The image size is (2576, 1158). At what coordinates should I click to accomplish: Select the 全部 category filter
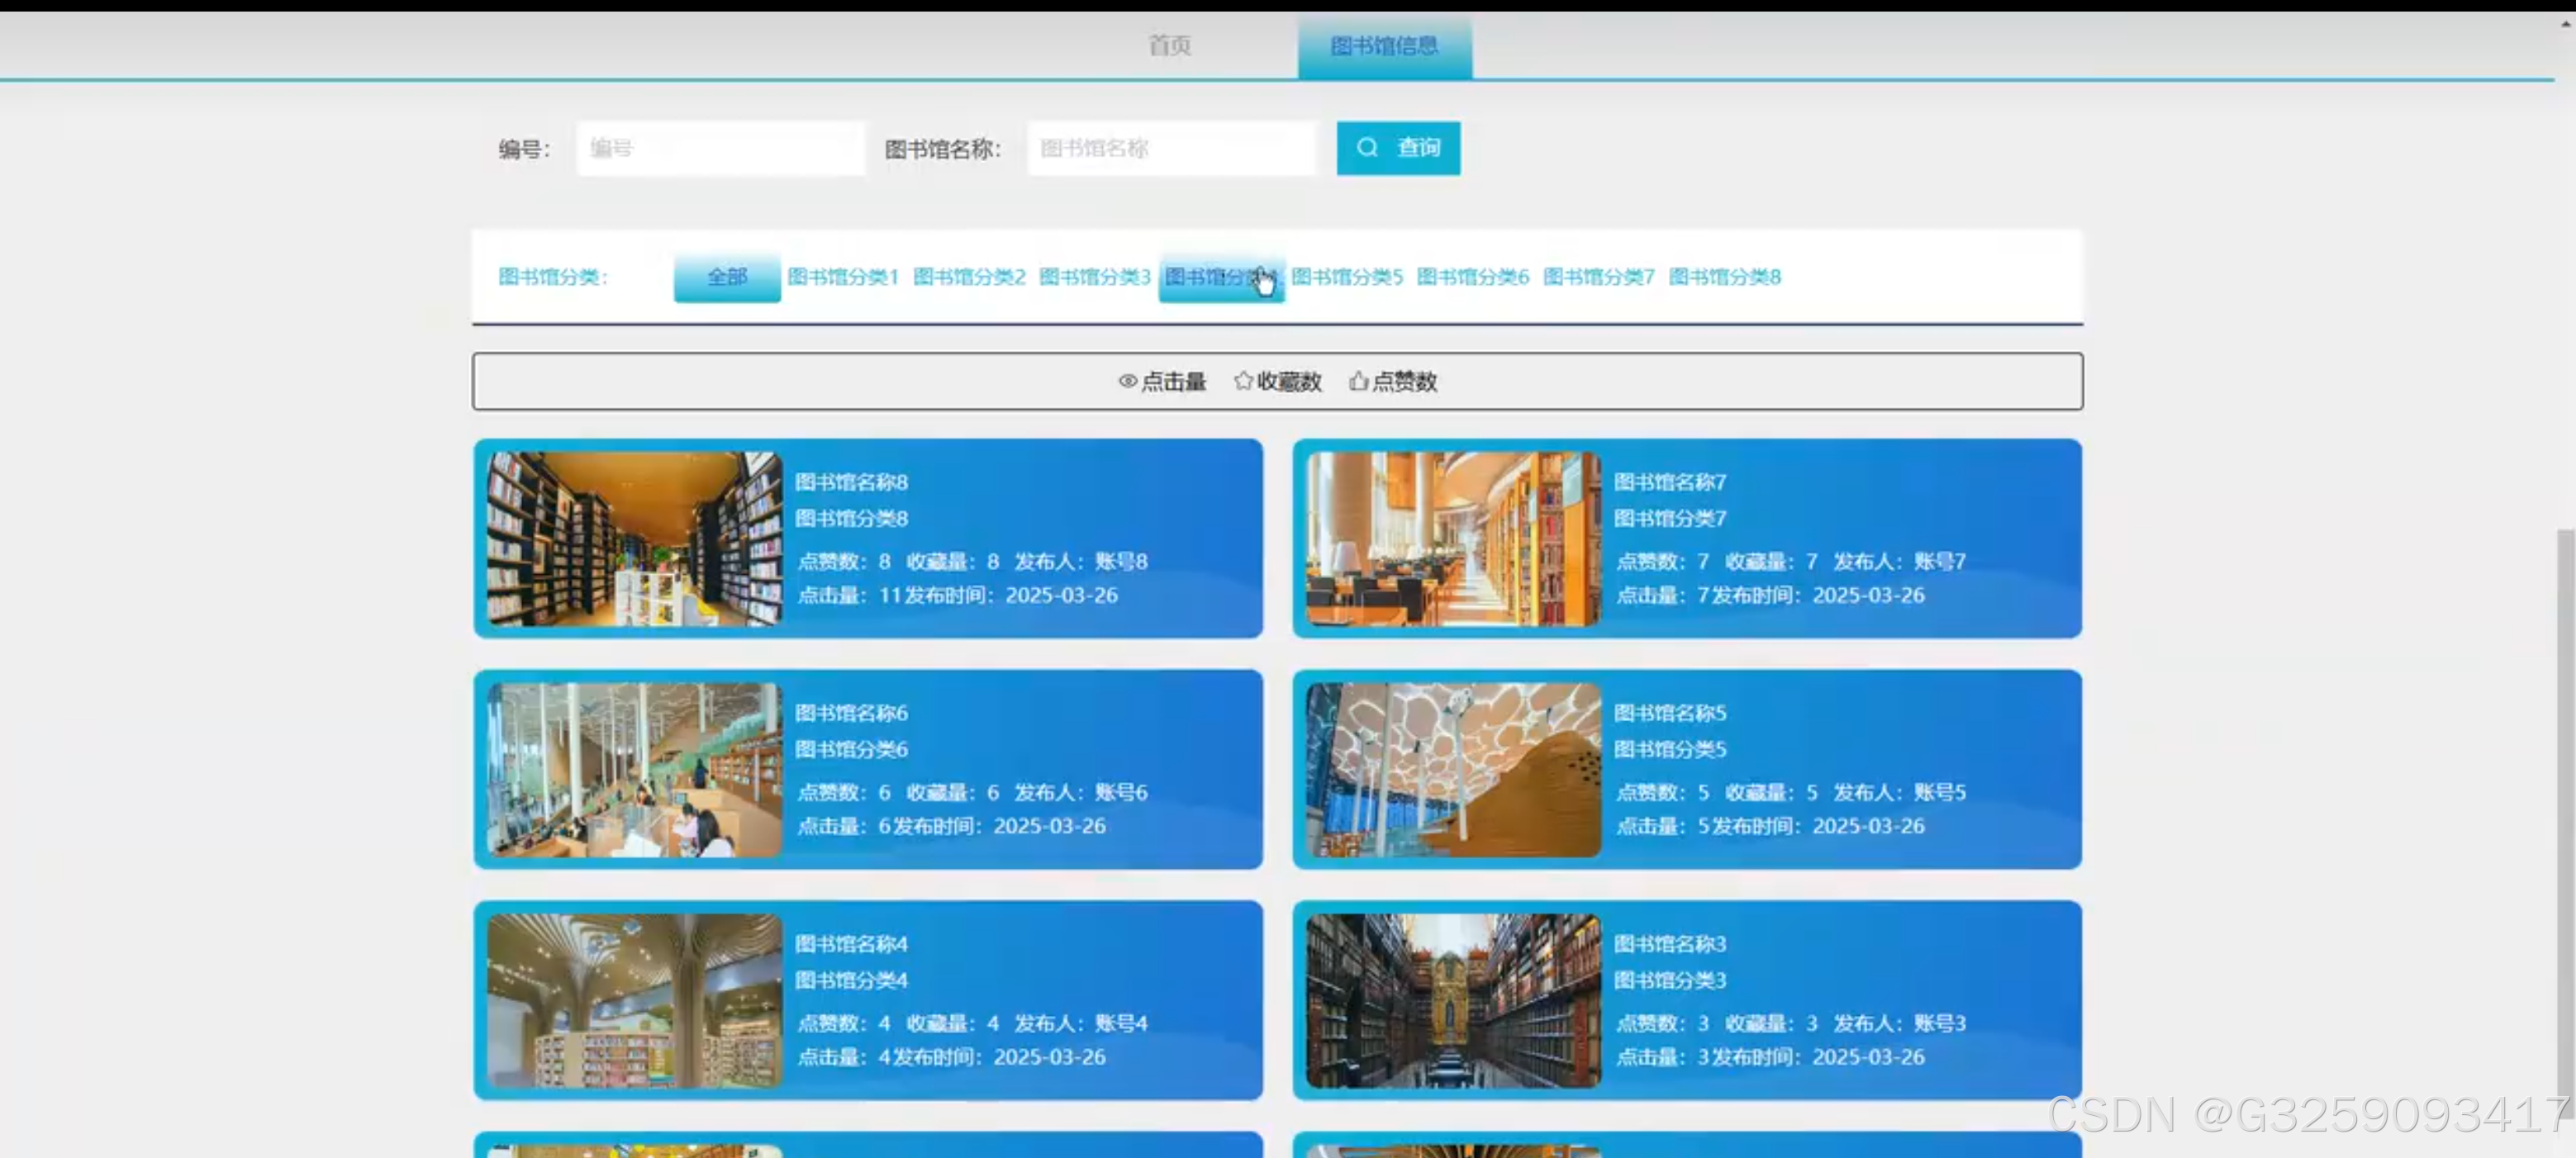727,277
